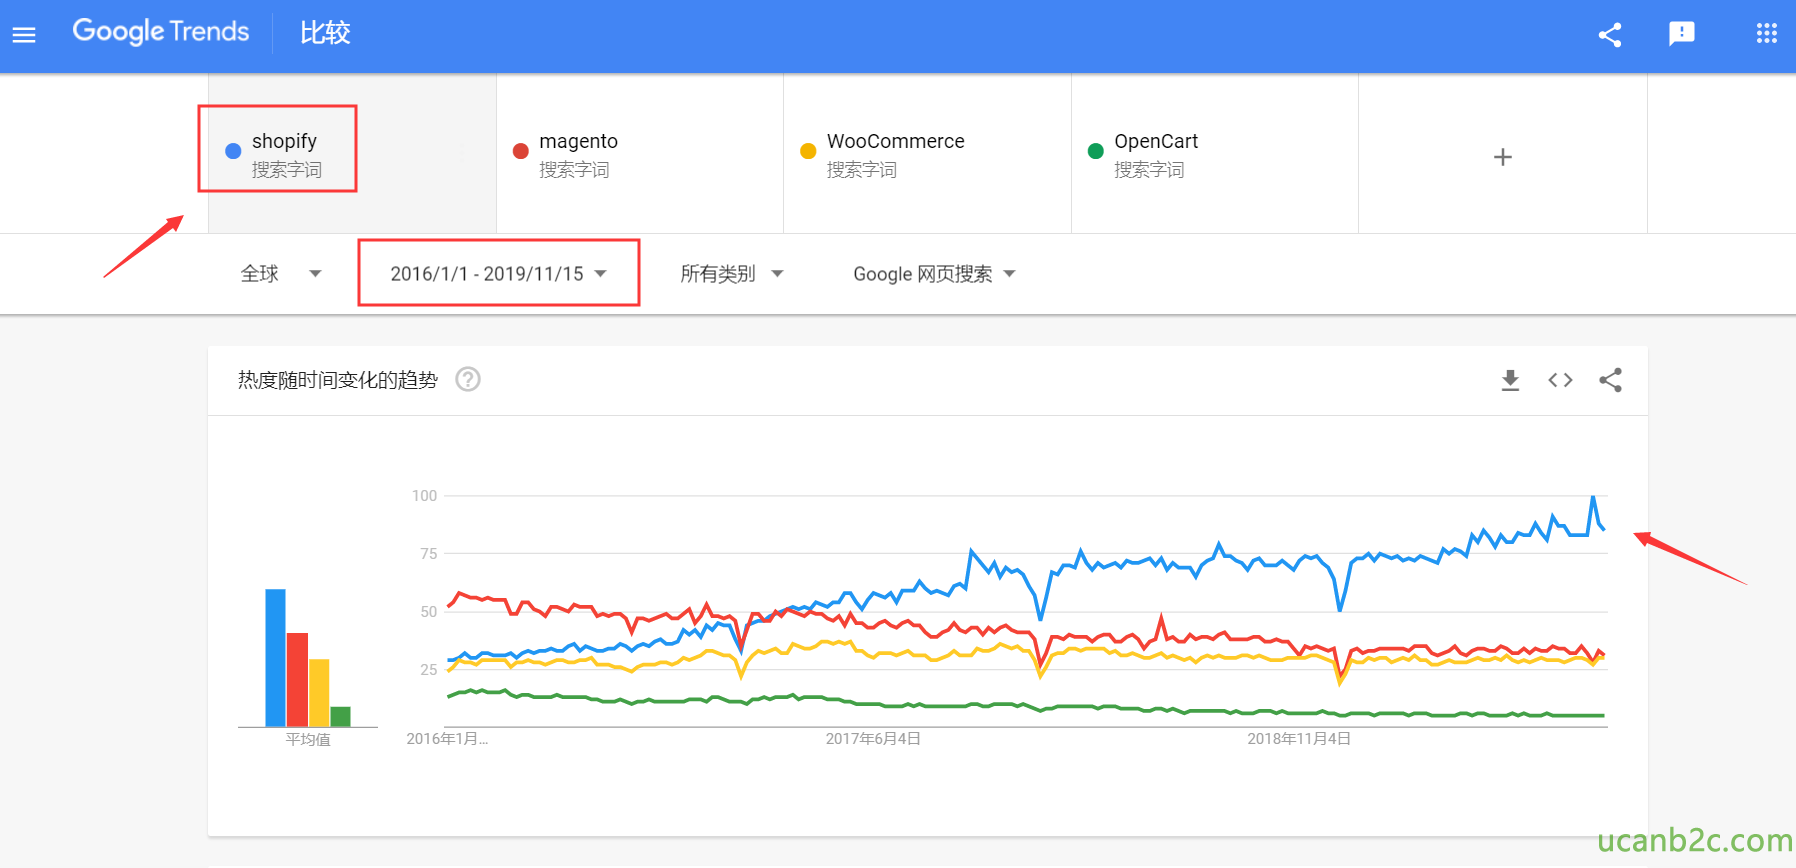Expand the 全球 region dropdown

click(281, 273)
